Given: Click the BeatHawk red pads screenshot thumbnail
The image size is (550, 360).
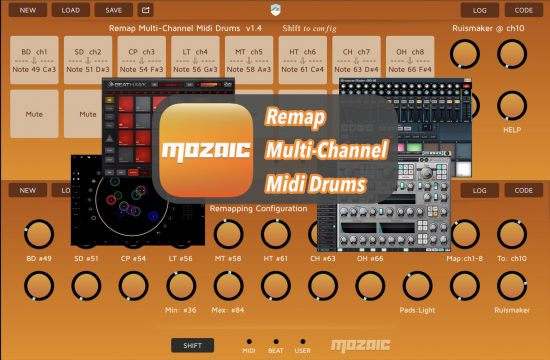Looking at the screenshot, I should (130, 126).
